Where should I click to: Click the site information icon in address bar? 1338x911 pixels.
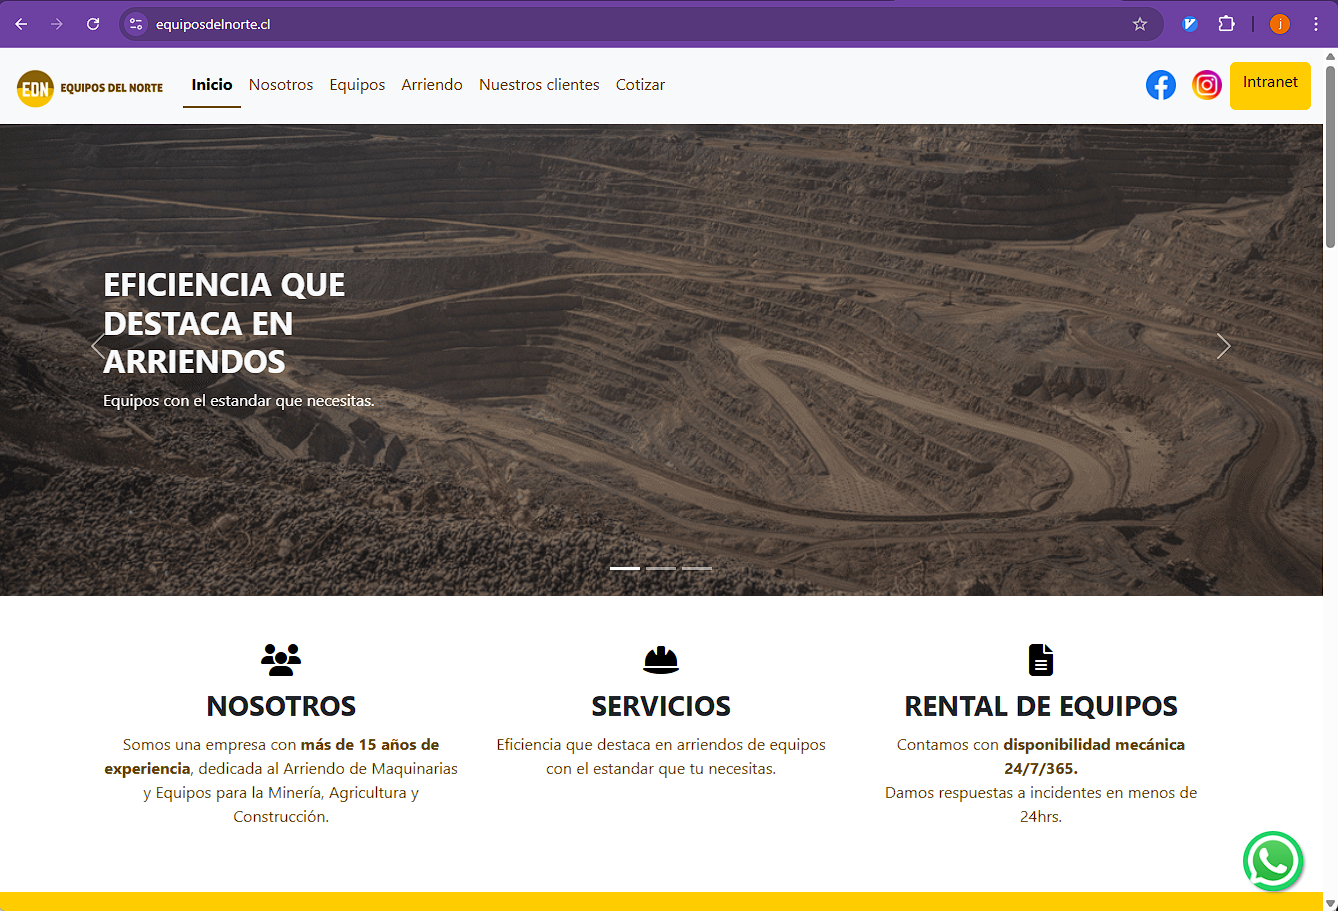click(137, 24)
